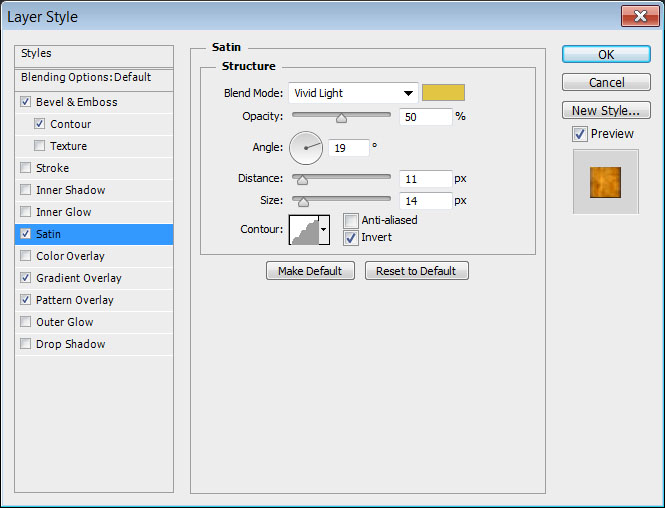The width and height of the screenshot is (665, 508).
Task: Enable the Anti-aliased checkbox
Action: (351, 220)
